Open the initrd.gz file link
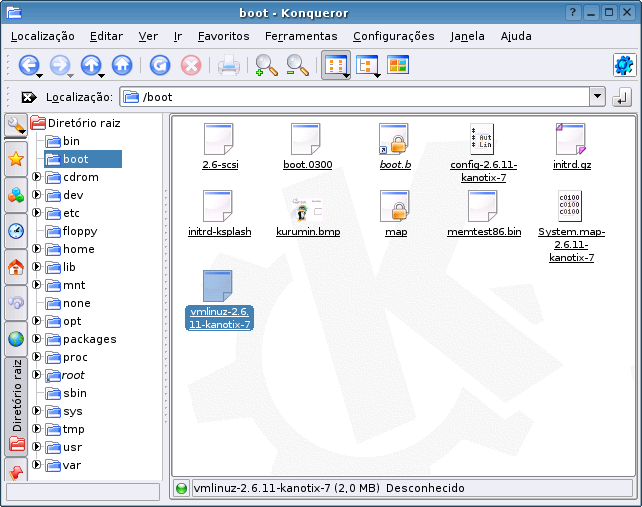Screen dimensions: 642x507 coord(572,165)
